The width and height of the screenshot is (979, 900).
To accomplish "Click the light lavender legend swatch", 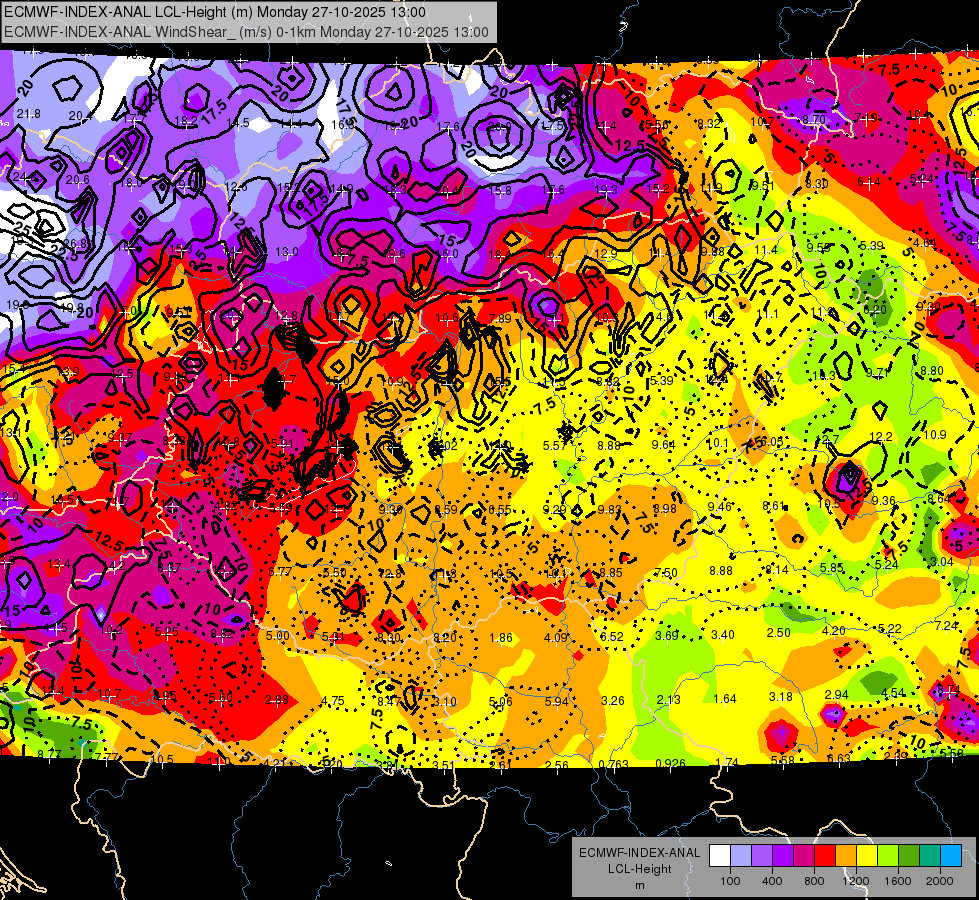I will point(741,856).
